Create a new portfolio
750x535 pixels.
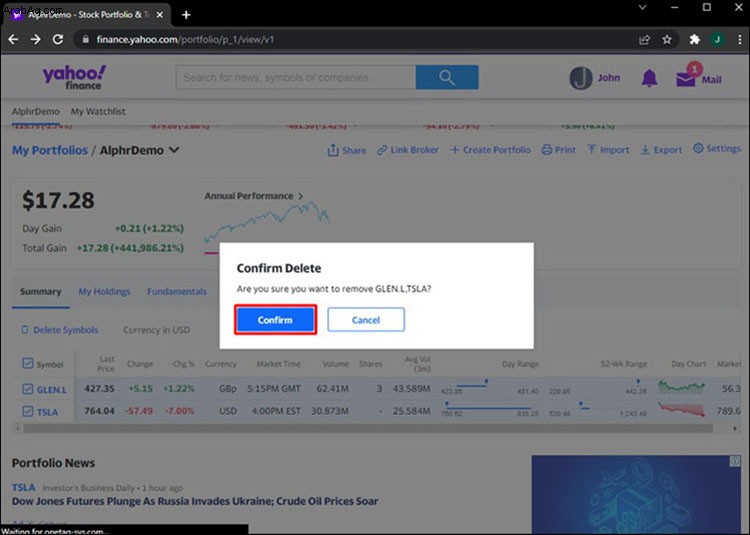(490, 150)
